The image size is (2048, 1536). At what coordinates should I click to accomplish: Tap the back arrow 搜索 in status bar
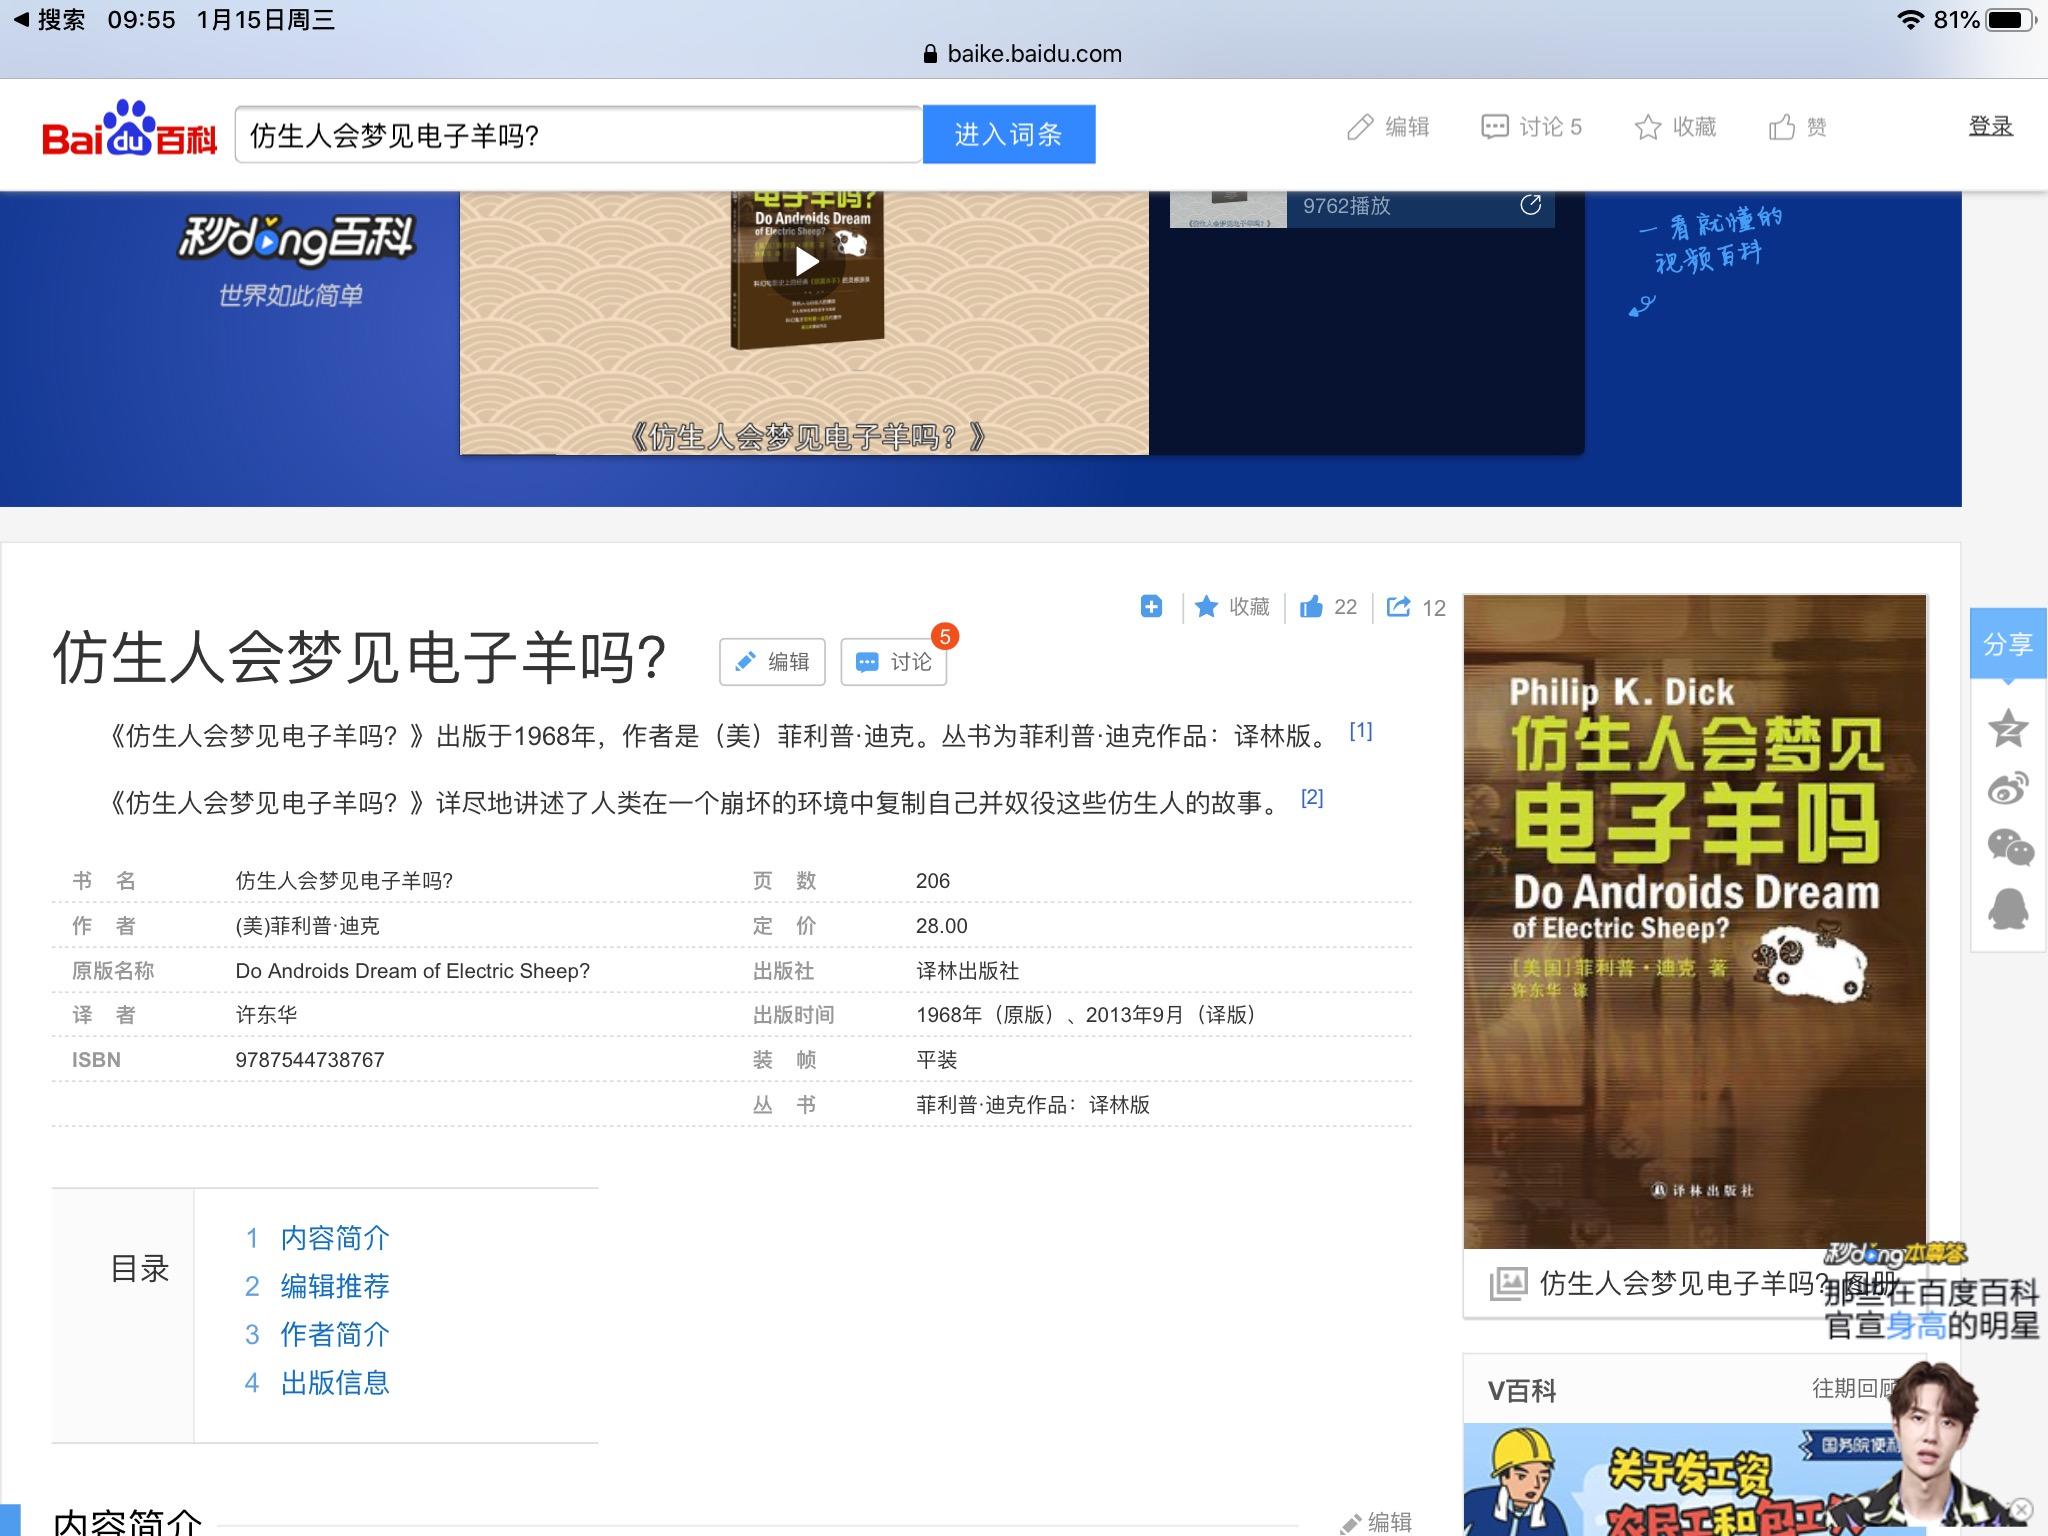coord(49,20)
